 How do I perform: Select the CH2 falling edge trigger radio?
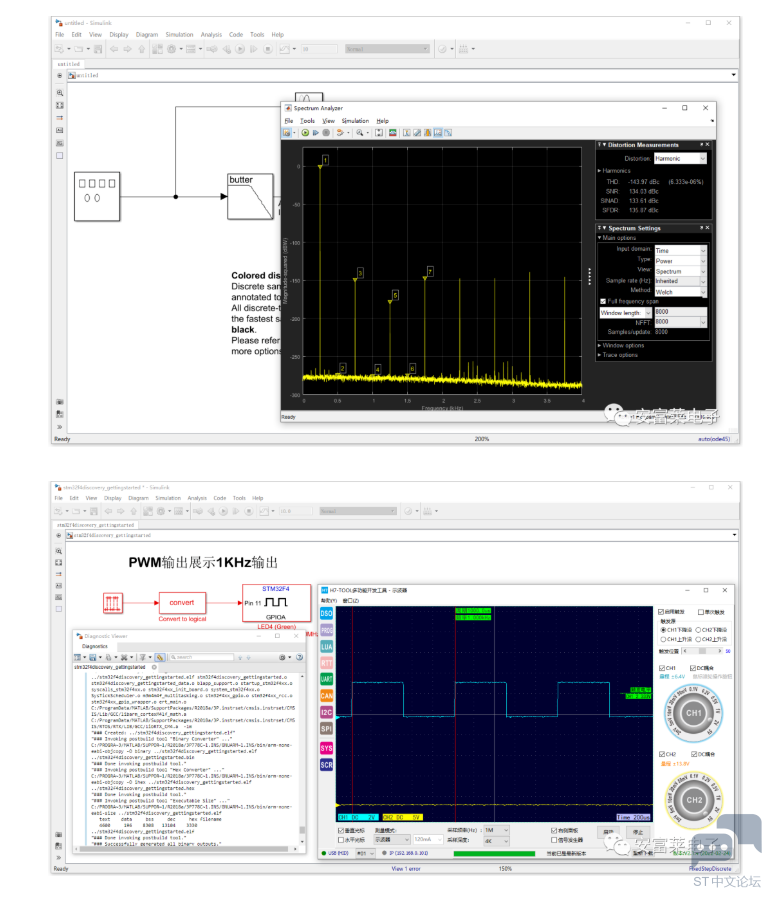[698, 630]
